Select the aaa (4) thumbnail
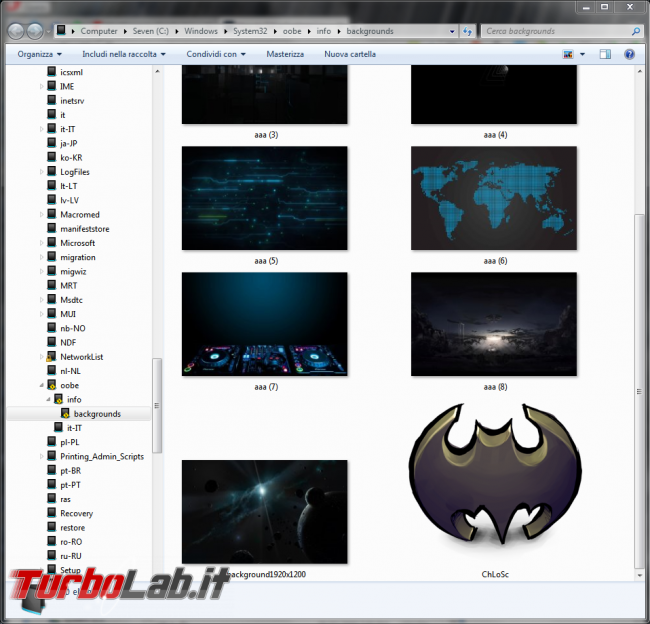650x624 pixels. click(494, 95)
